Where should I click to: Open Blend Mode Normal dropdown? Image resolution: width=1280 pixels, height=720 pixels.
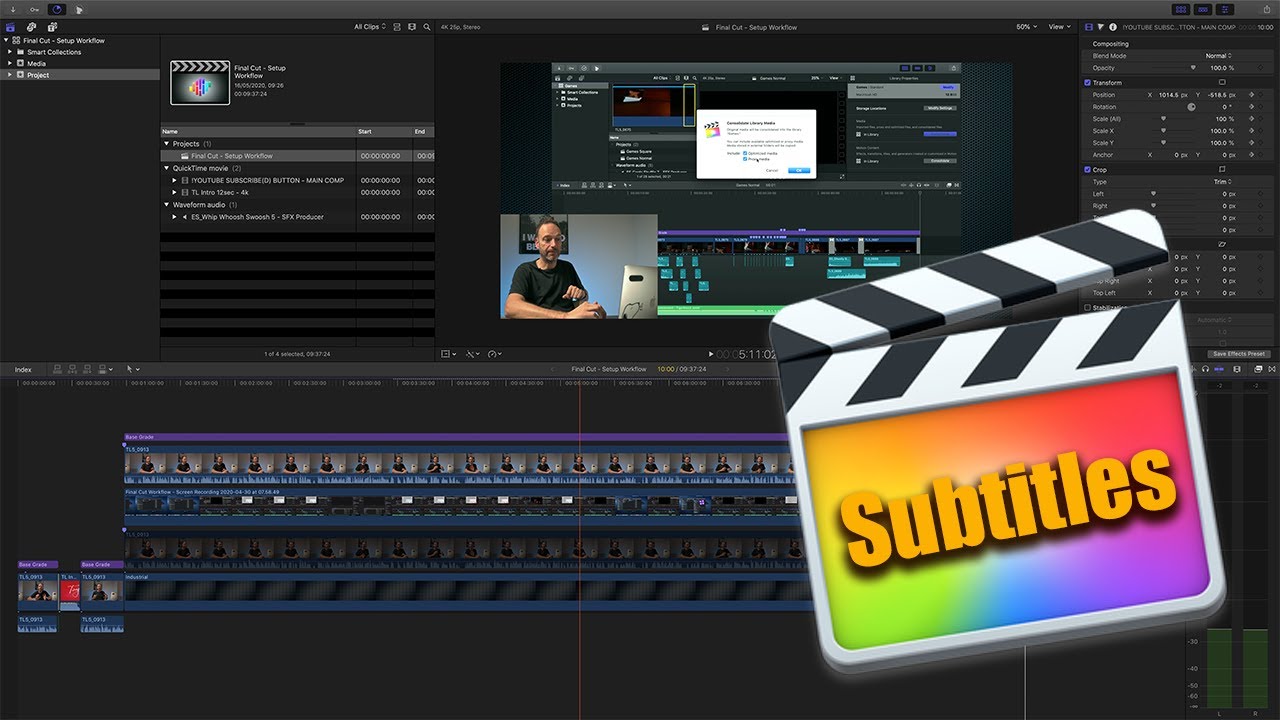coord(1218,56)
